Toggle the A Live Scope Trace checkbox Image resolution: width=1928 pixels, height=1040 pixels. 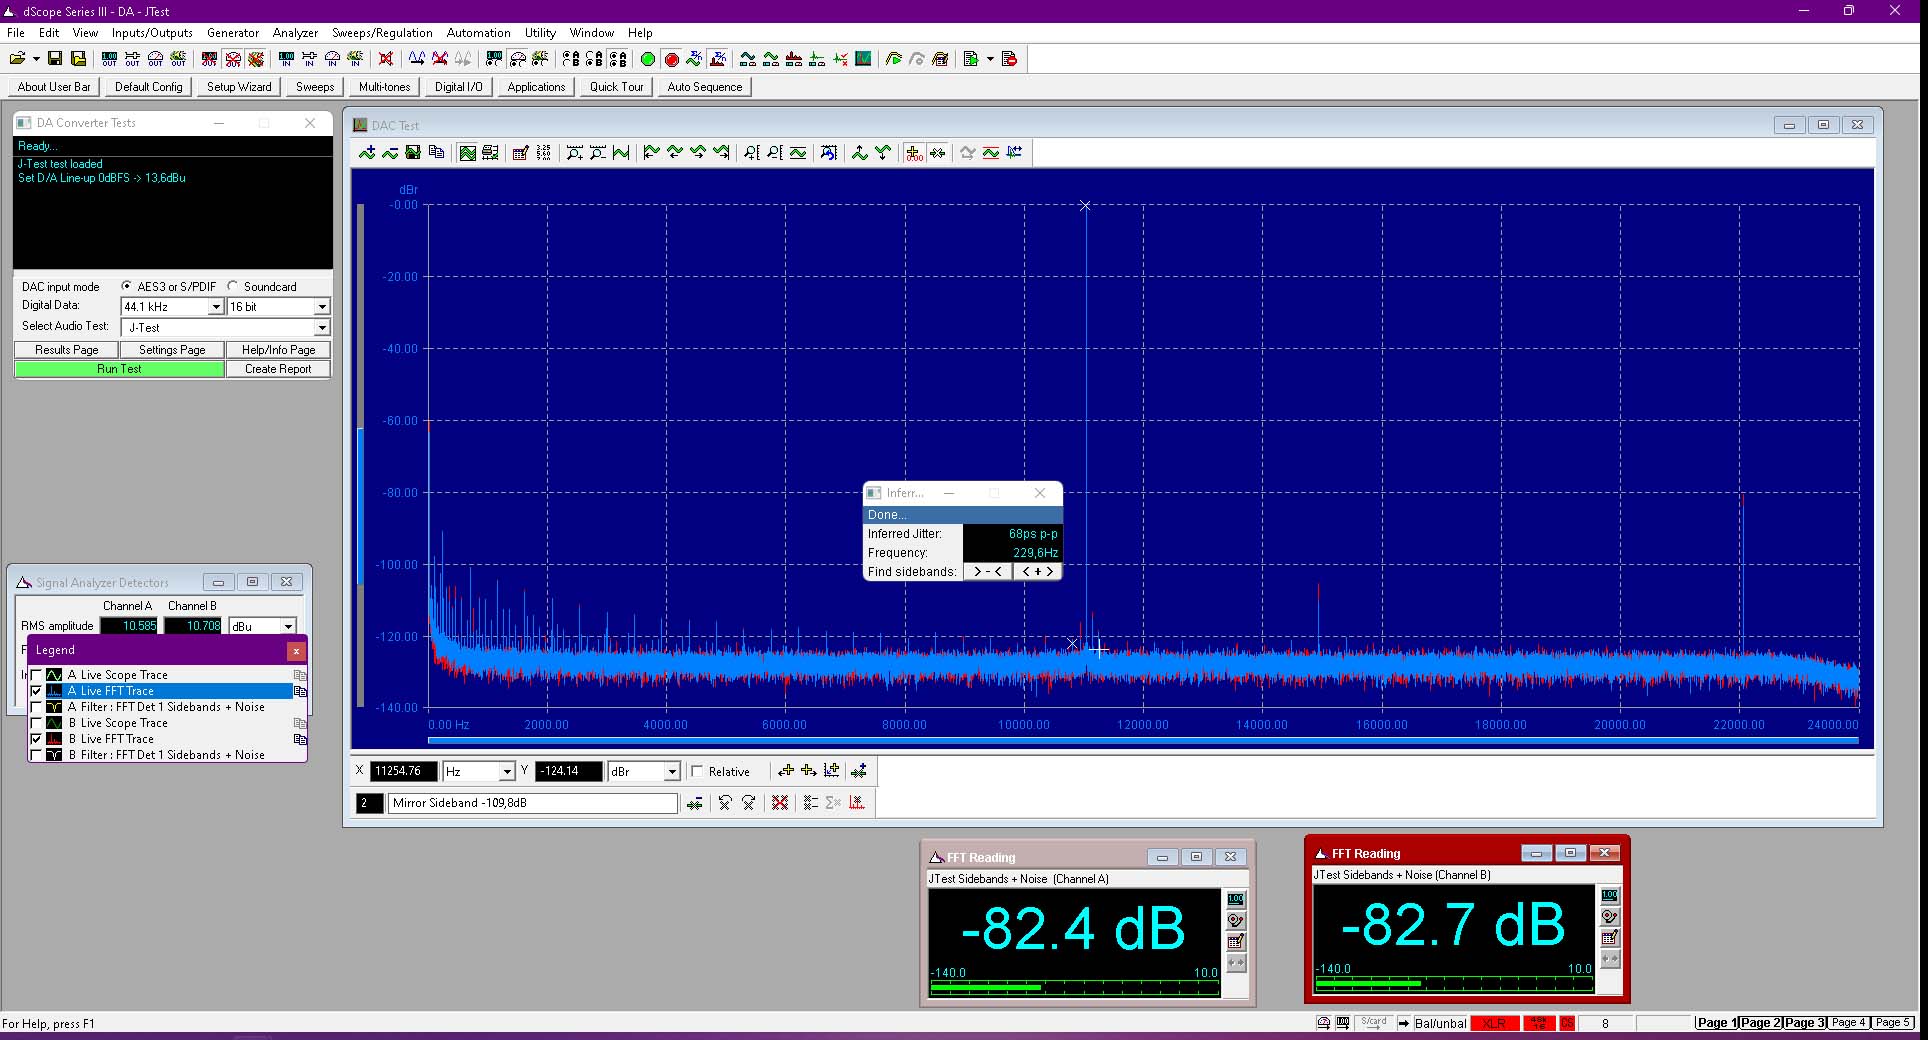(x=37, y=675)
